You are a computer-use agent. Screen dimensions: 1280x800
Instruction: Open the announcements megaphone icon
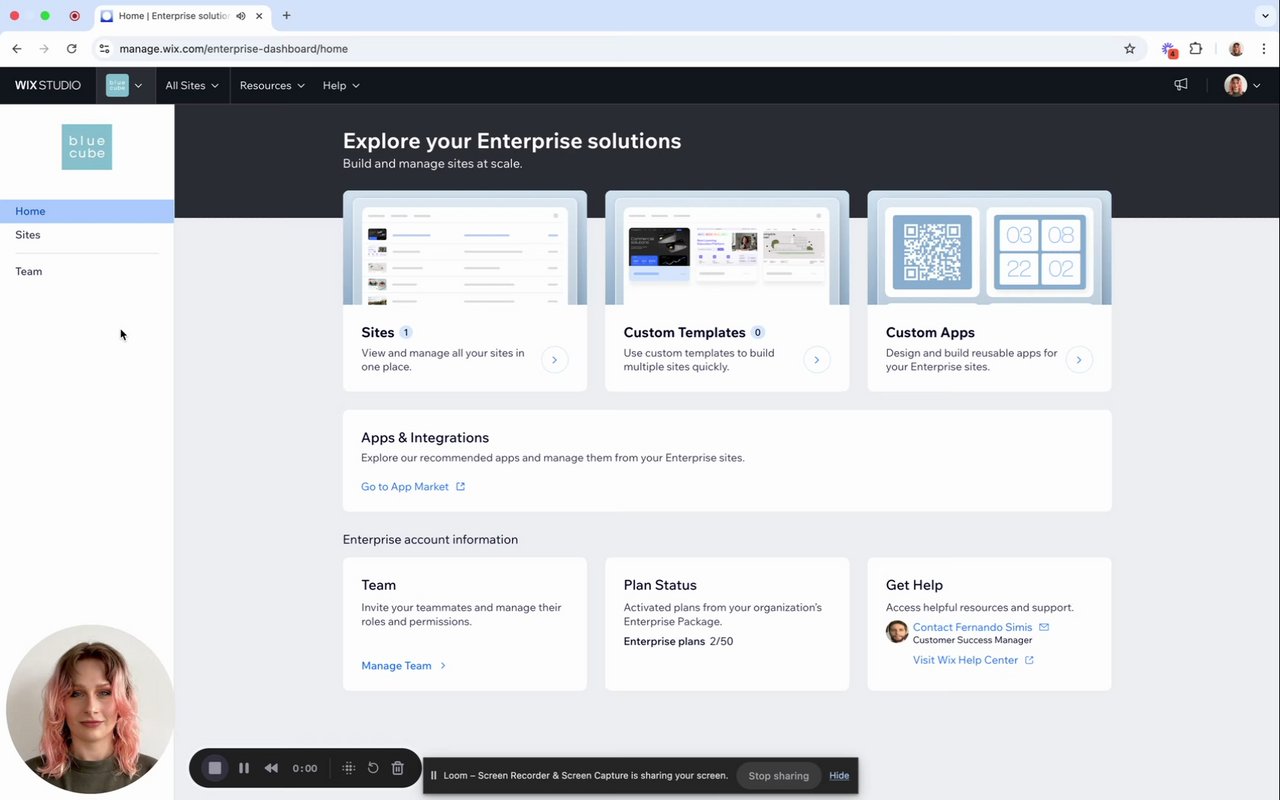[x=1181, y=85]
